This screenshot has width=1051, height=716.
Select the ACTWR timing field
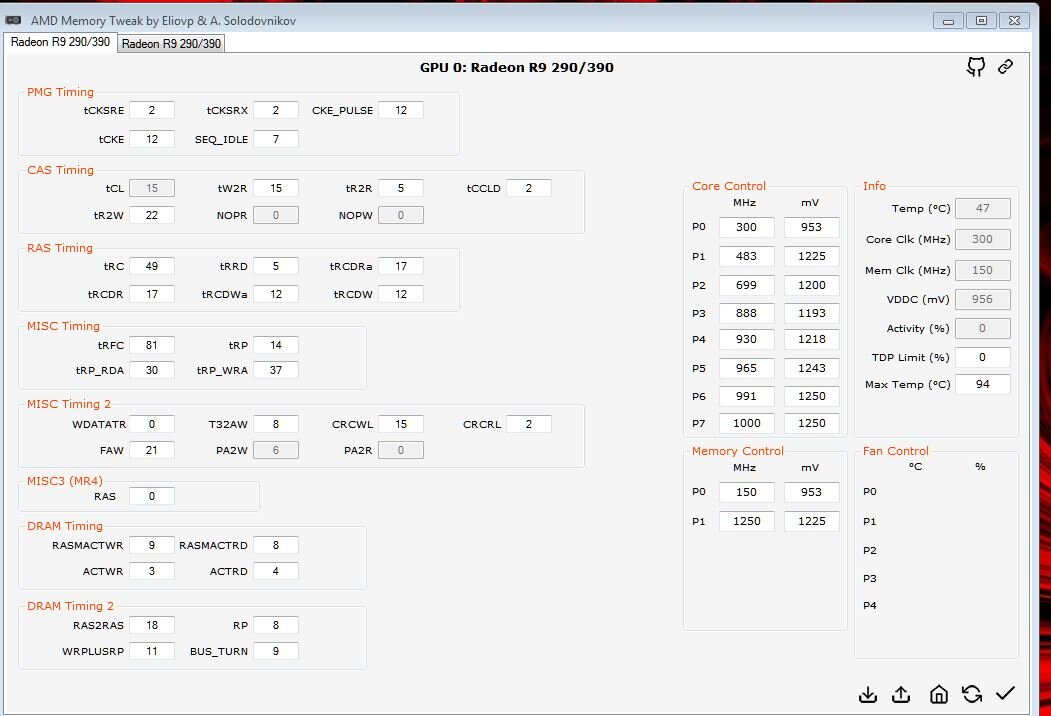[x=152, y=571]
